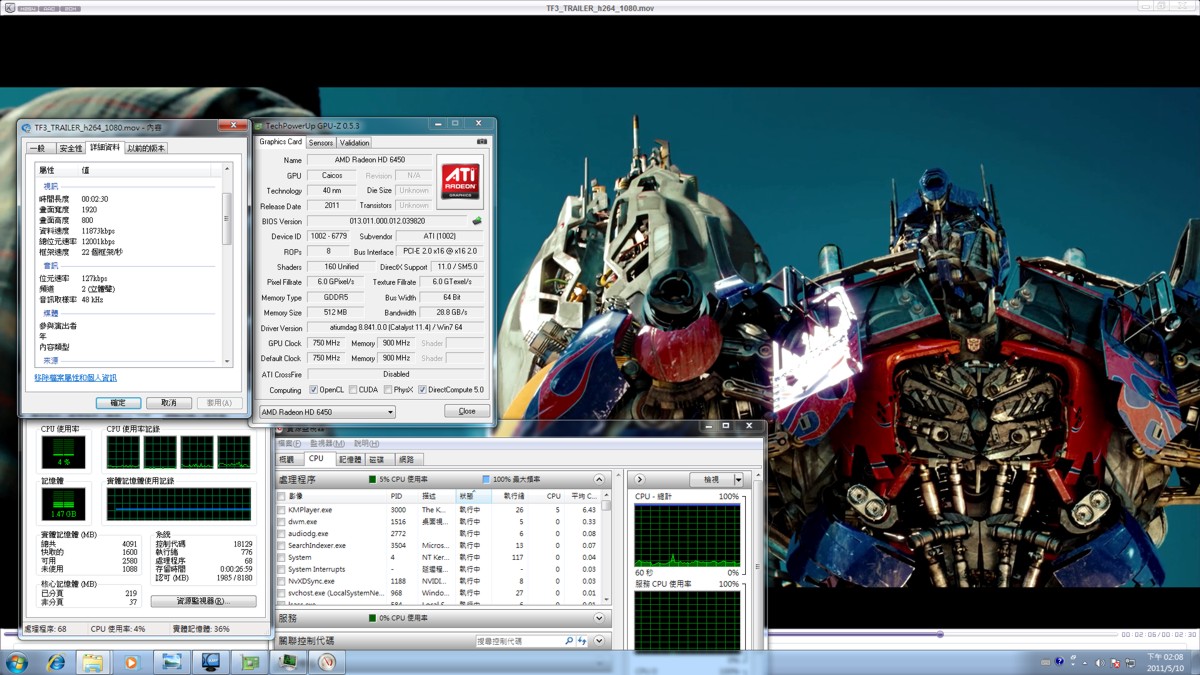Check the SearchIndexer.exe process checkbox

click(282, 546)
